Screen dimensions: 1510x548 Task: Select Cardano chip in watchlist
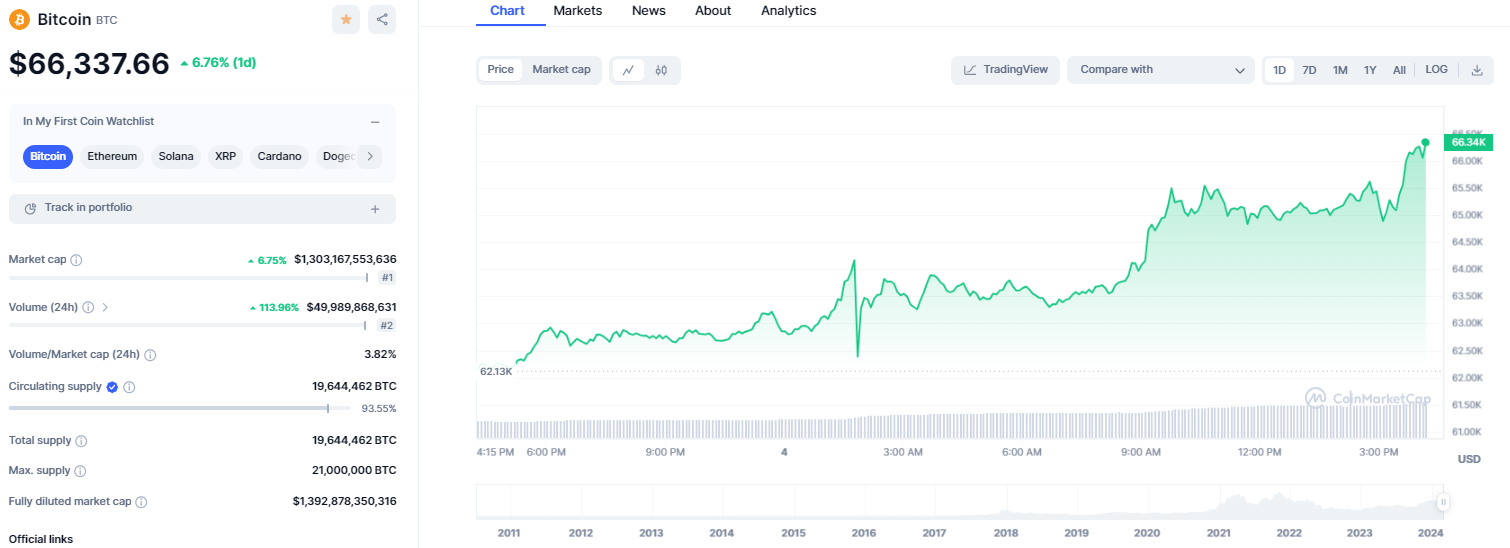(x=279, y=156)
